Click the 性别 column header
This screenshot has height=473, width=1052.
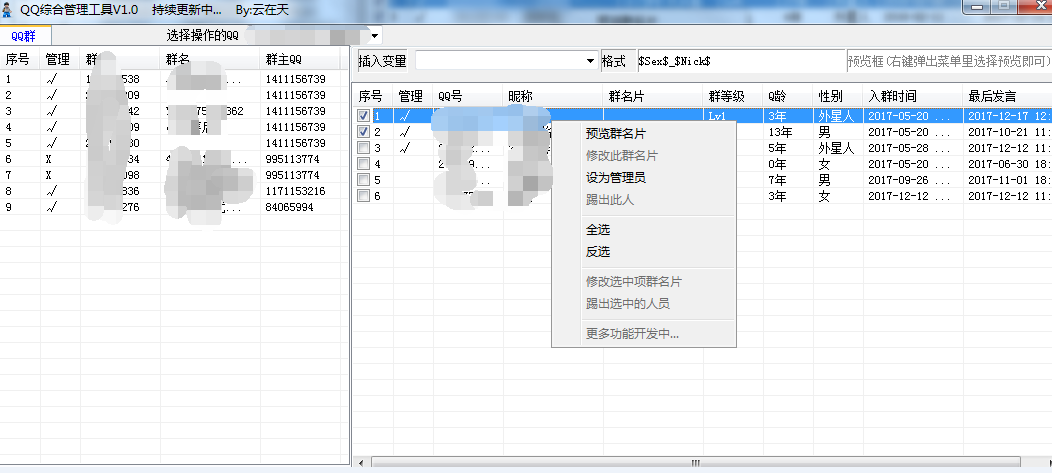(838, 97)
